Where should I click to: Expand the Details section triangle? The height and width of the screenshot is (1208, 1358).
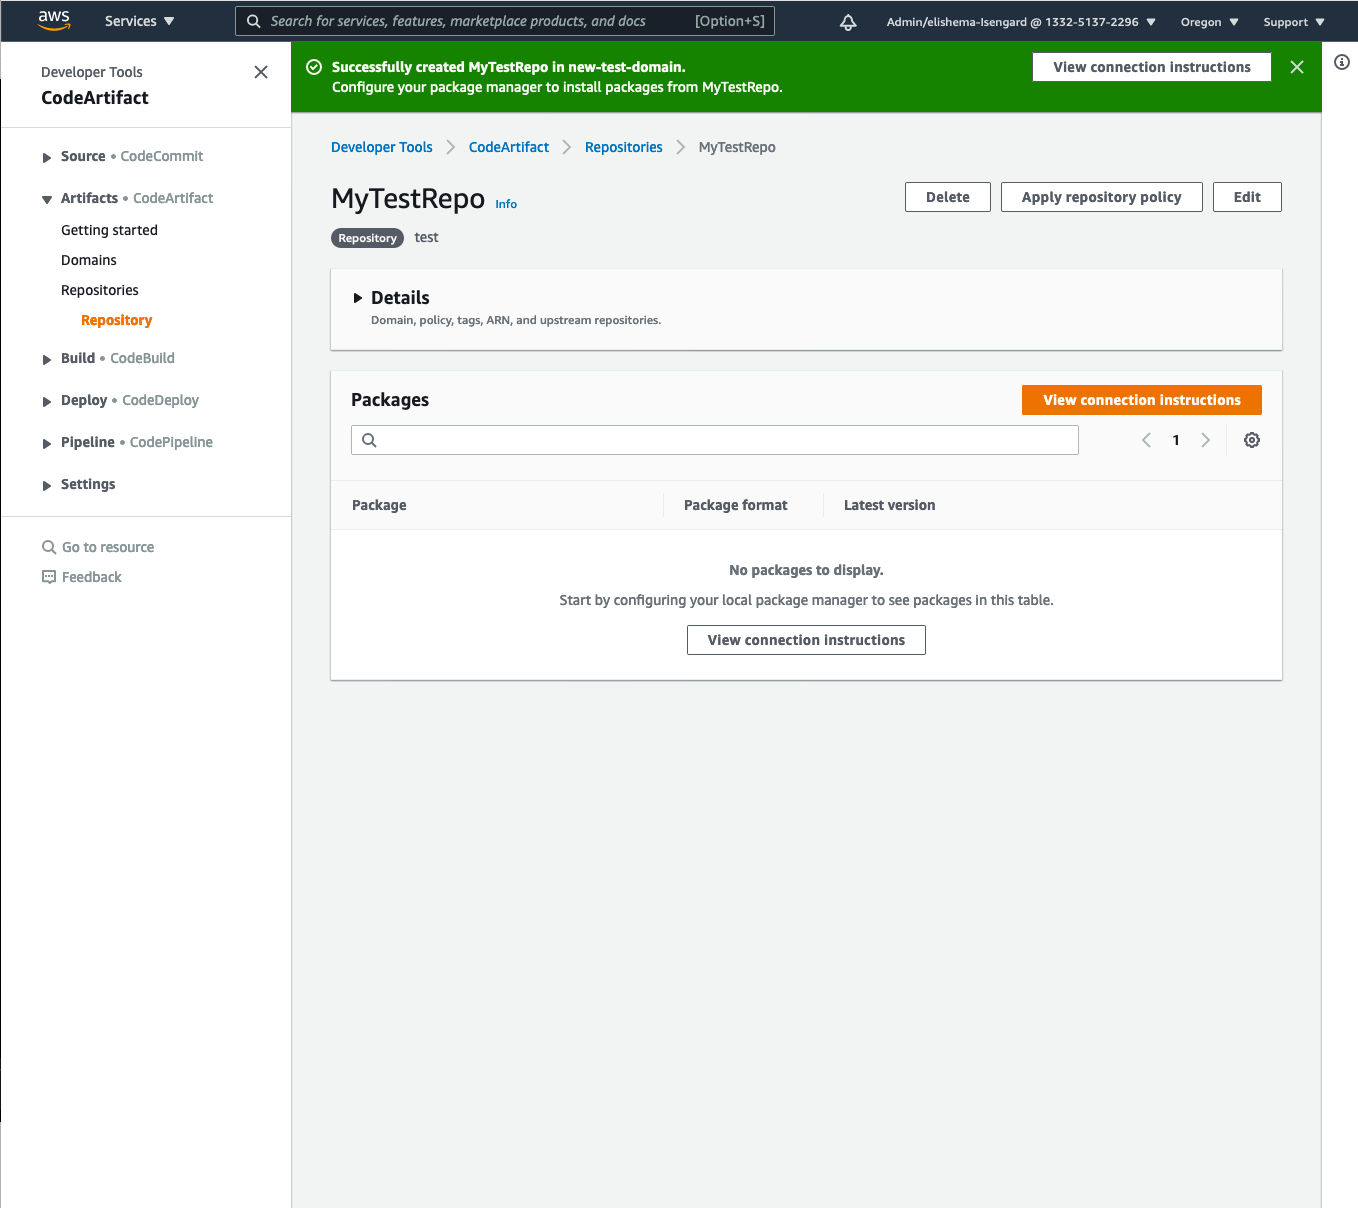pos(357,298)
